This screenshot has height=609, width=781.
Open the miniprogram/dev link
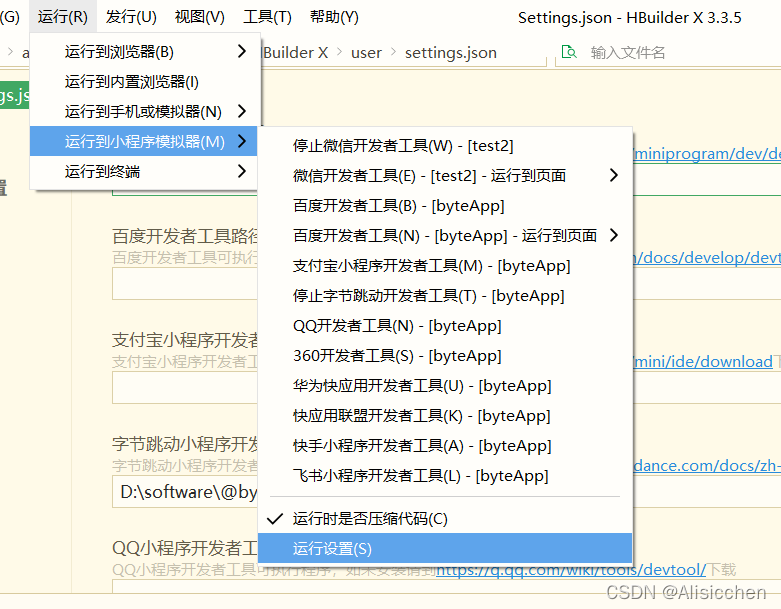click(707, 153)
